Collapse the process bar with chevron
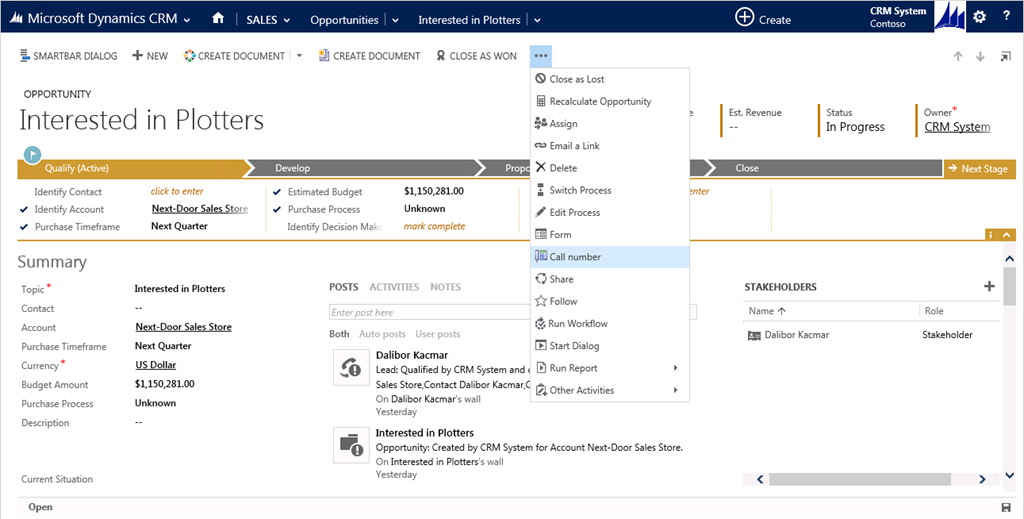Image resolution: width=1024 pixels, height=519 pixels. (x=1008, y=234)
